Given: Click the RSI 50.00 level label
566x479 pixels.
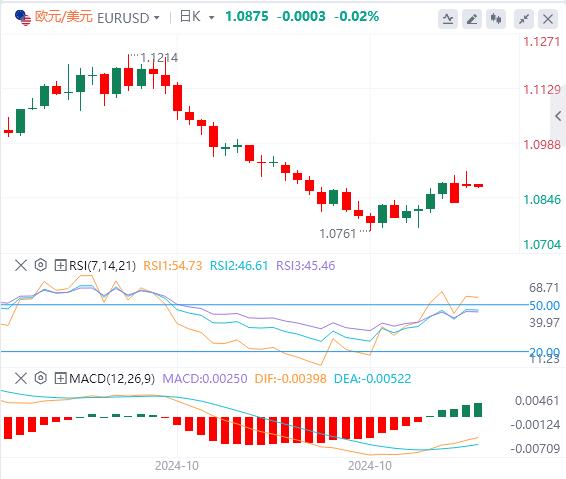Looking at the screenshot, I should coord(544,305).
